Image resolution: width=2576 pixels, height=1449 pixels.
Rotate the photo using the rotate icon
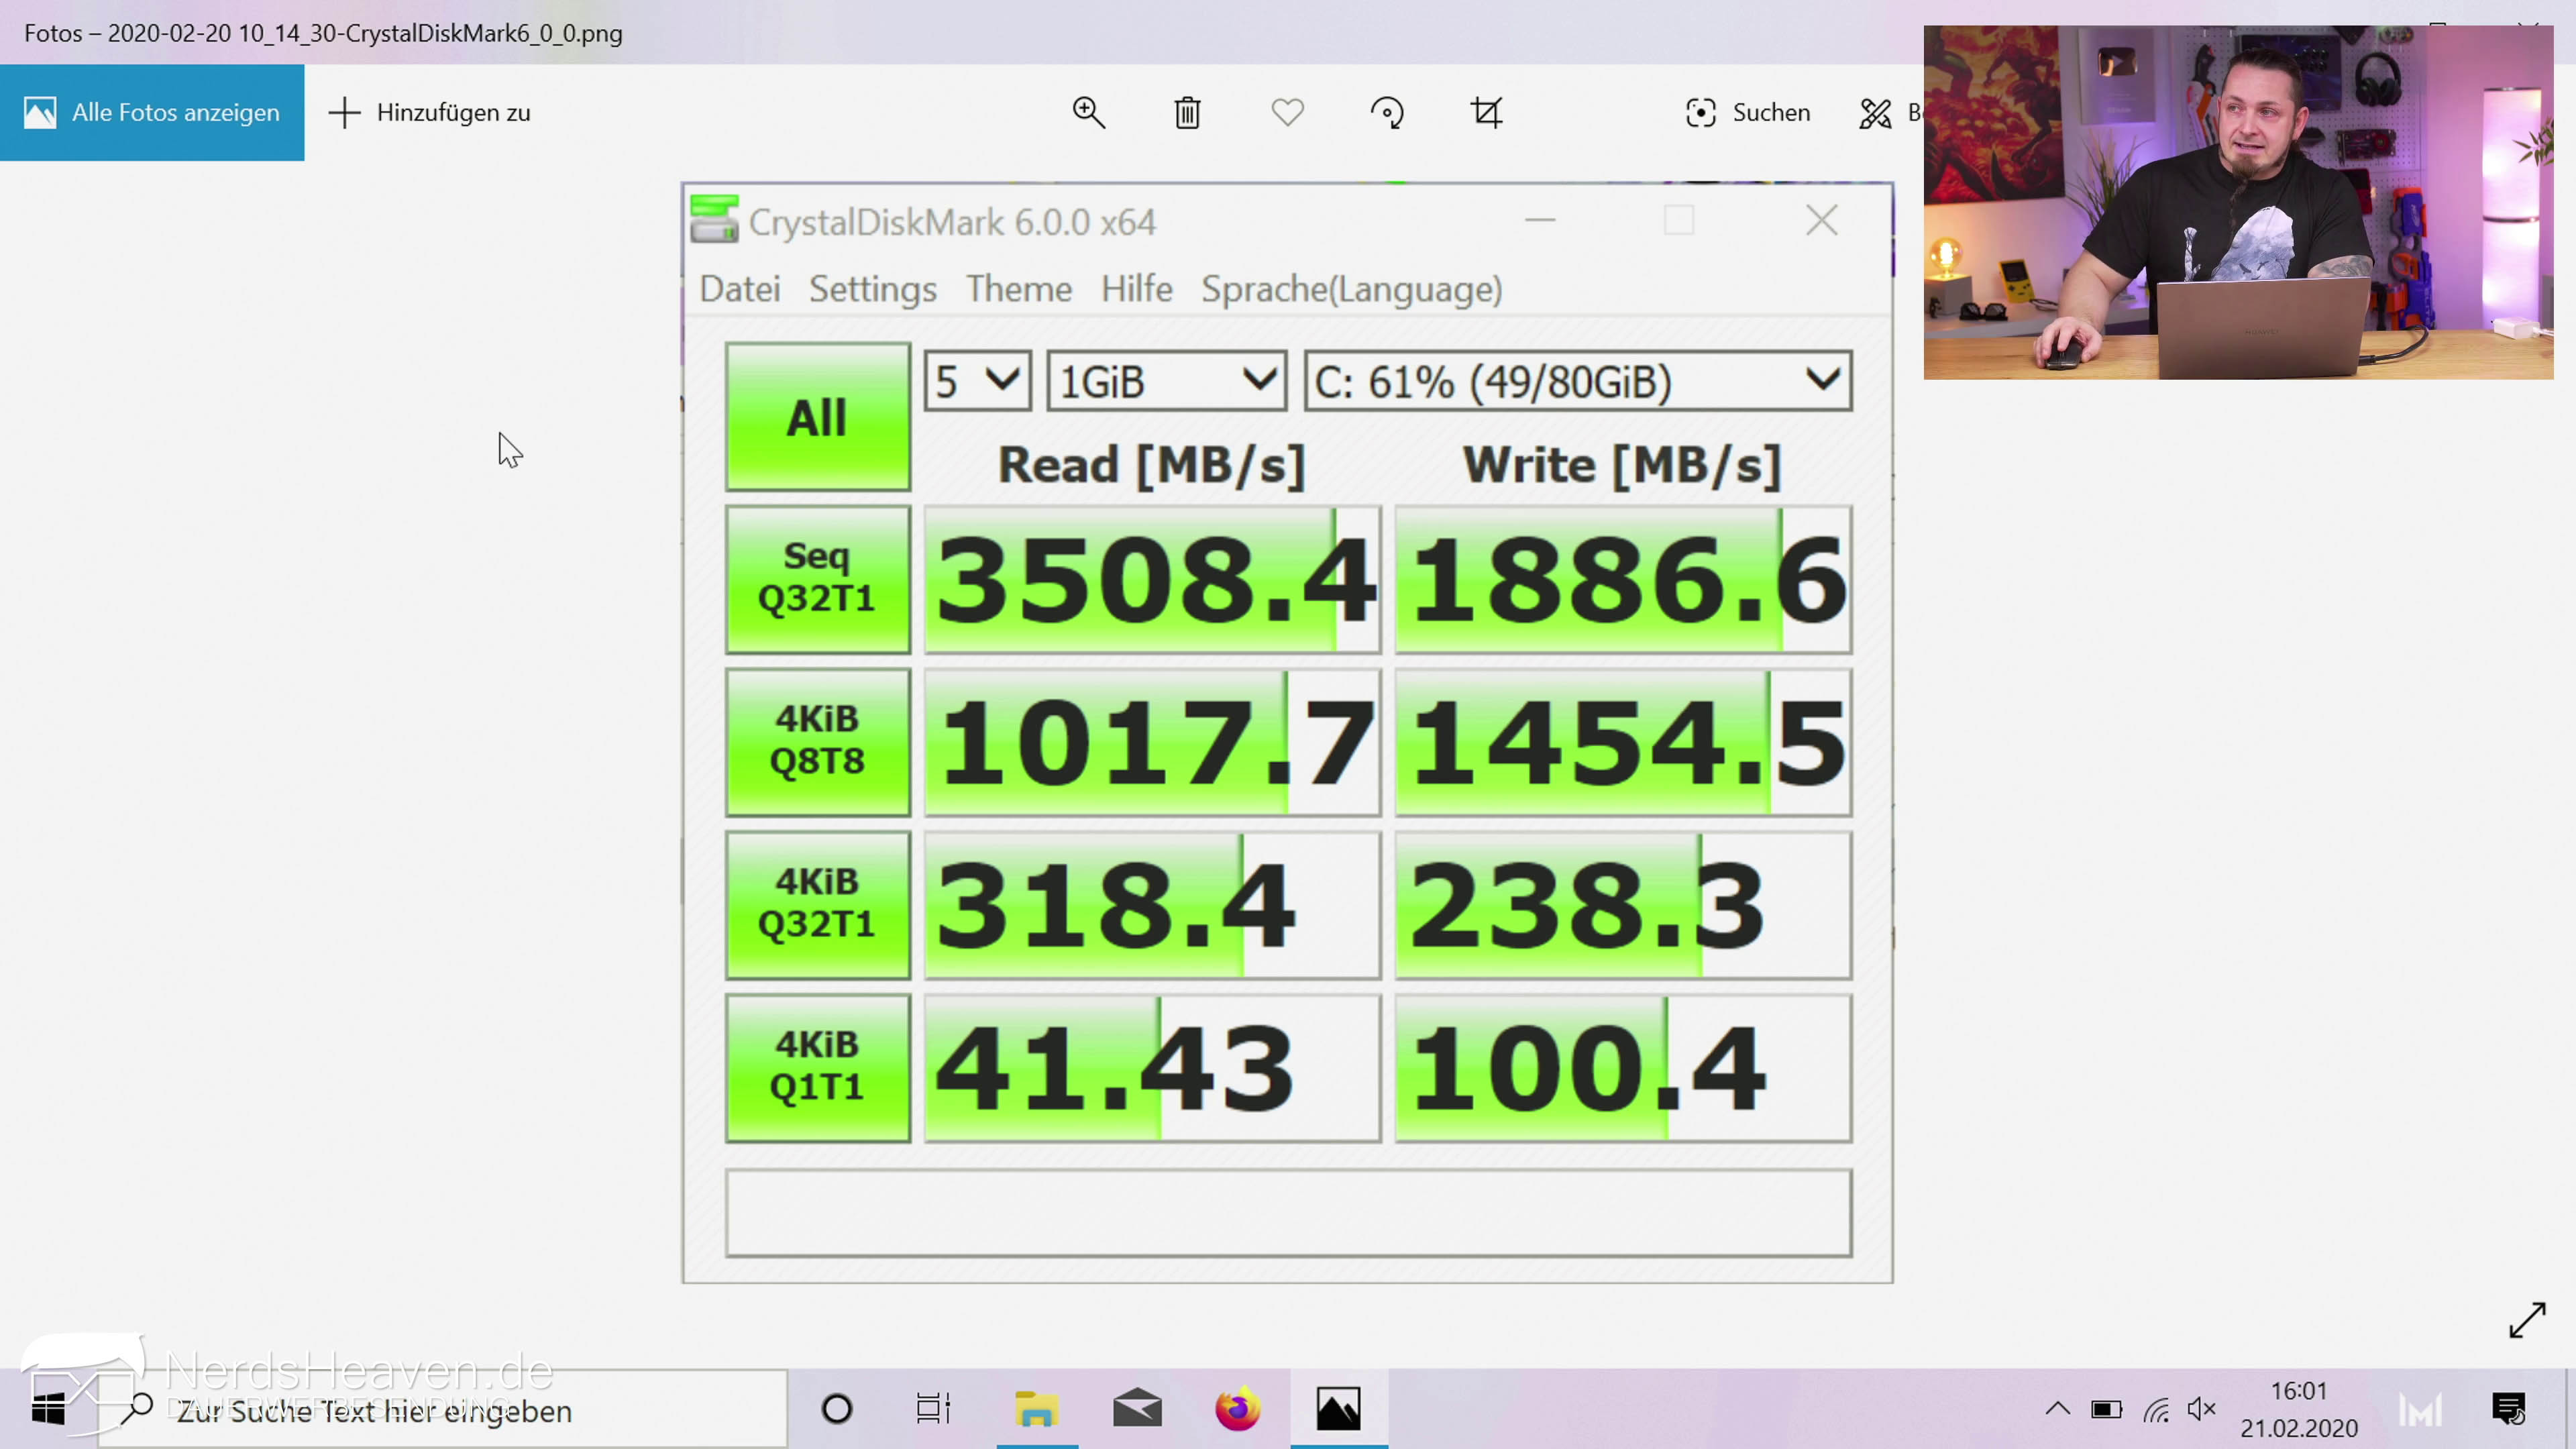(x=1387, y=112)
